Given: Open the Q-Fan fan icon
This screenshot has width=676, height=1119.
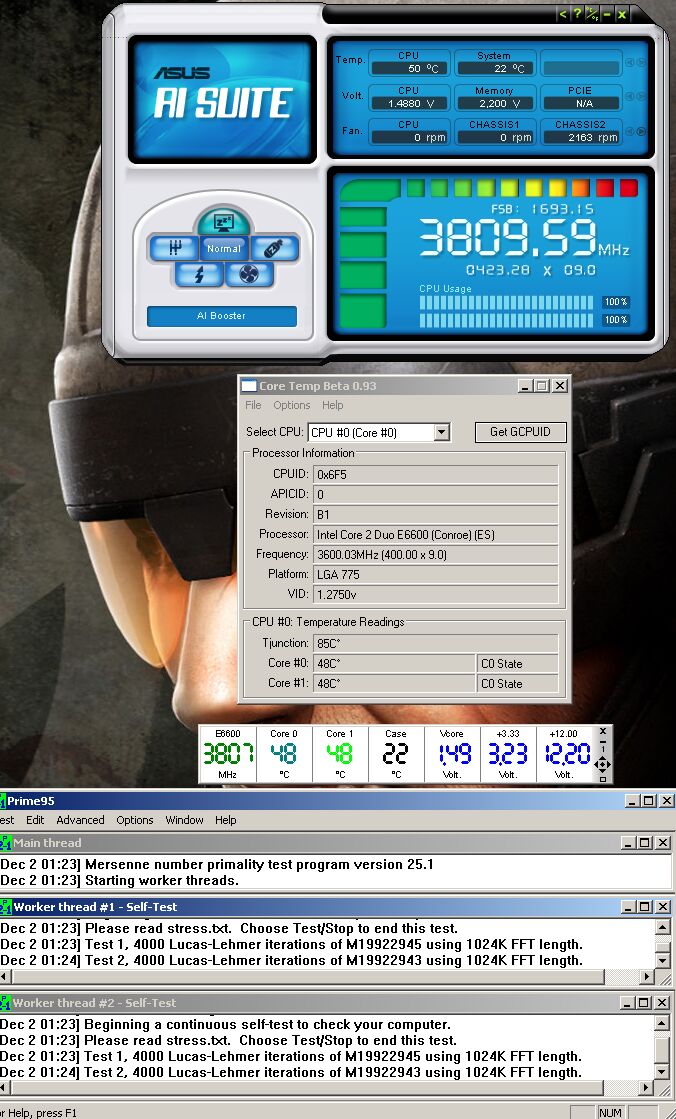Looking at the screenshot, I should tap(248, 275).
